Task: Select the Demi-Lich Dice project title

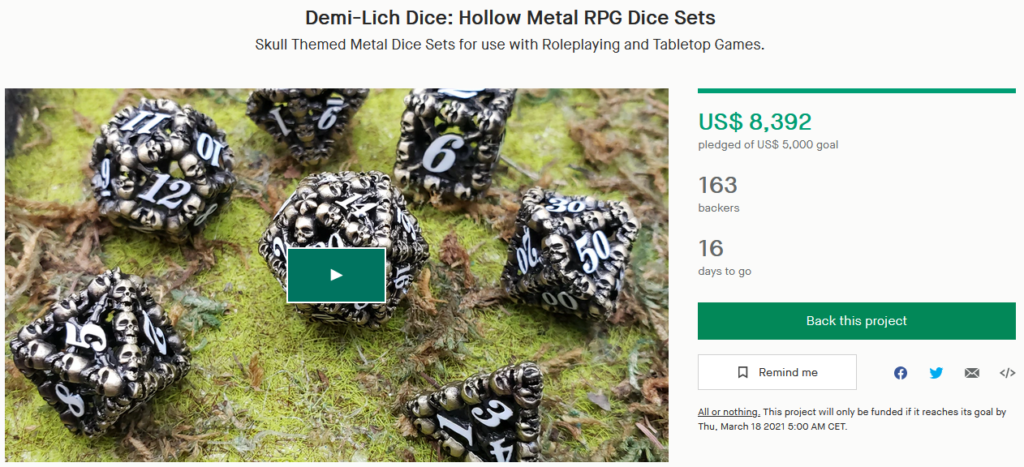Action: pos(510,18)
